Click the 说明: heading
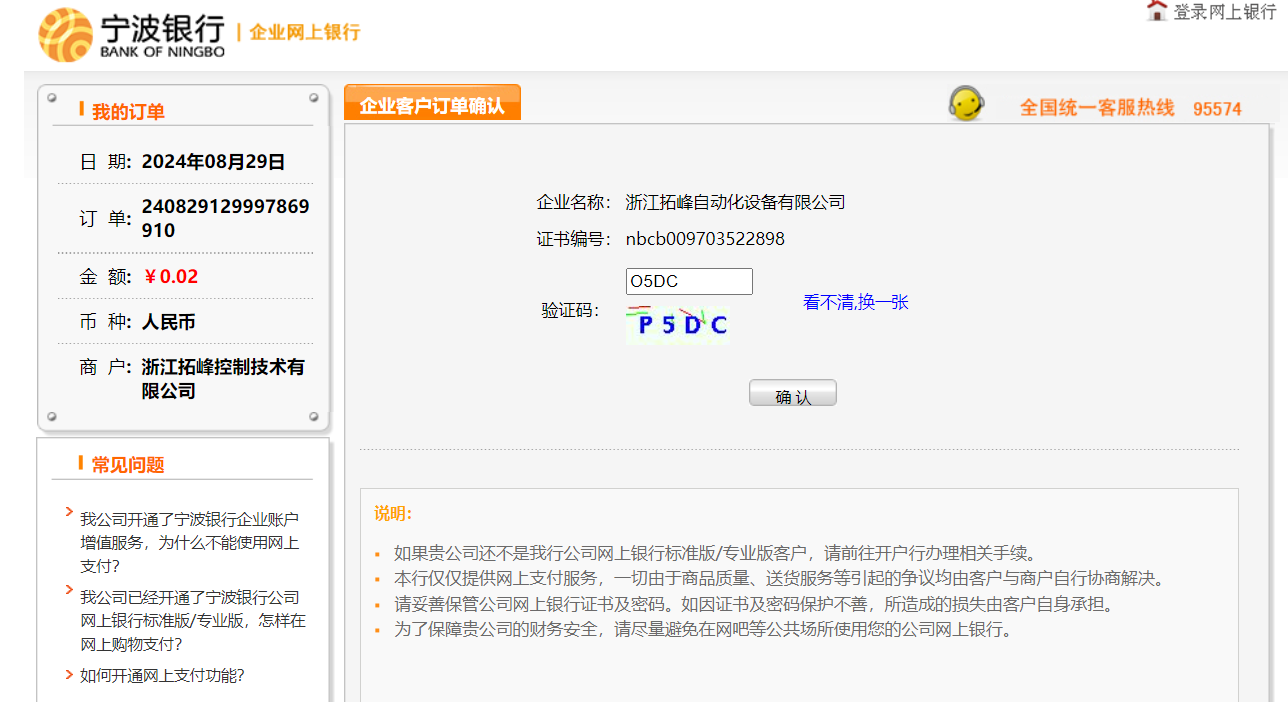Screen dimensions: 1288x702 393,514
